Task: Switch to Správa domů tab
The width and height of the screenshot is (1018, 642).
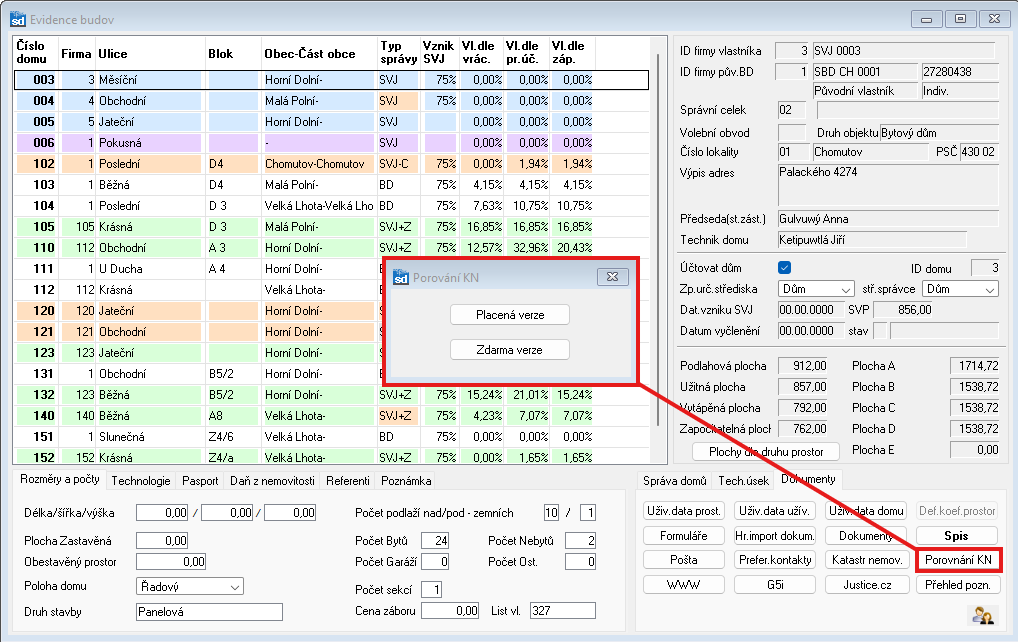Action: tap(675, 480)
